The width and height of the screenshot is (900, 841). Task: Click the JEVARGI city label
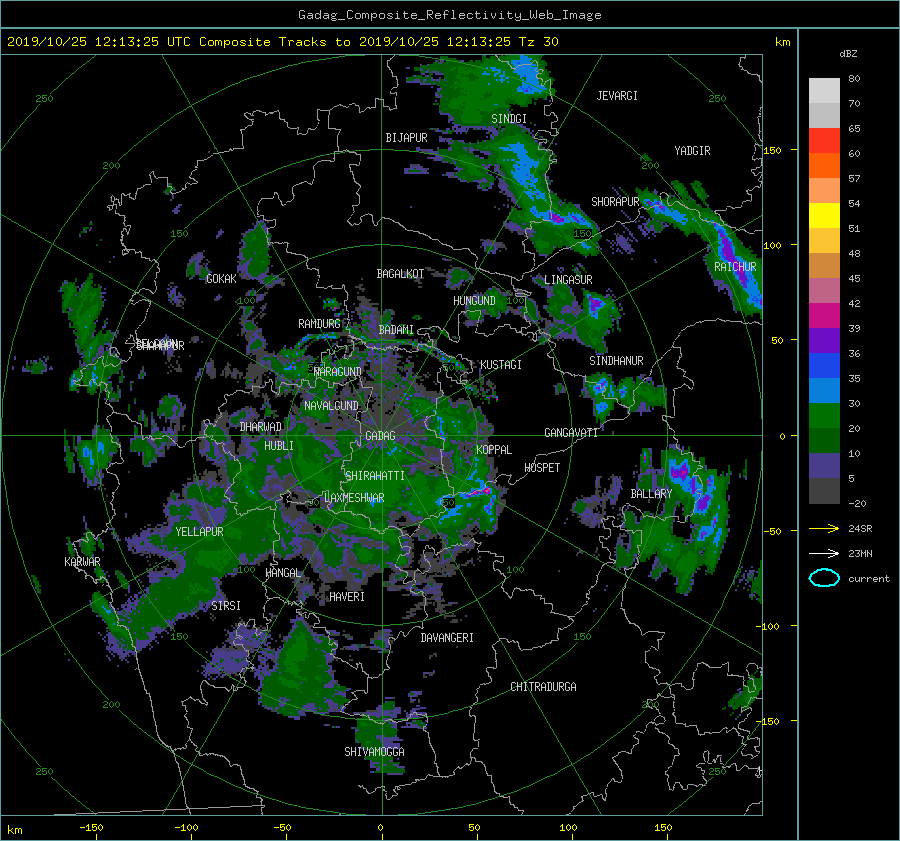click(617, 96)
